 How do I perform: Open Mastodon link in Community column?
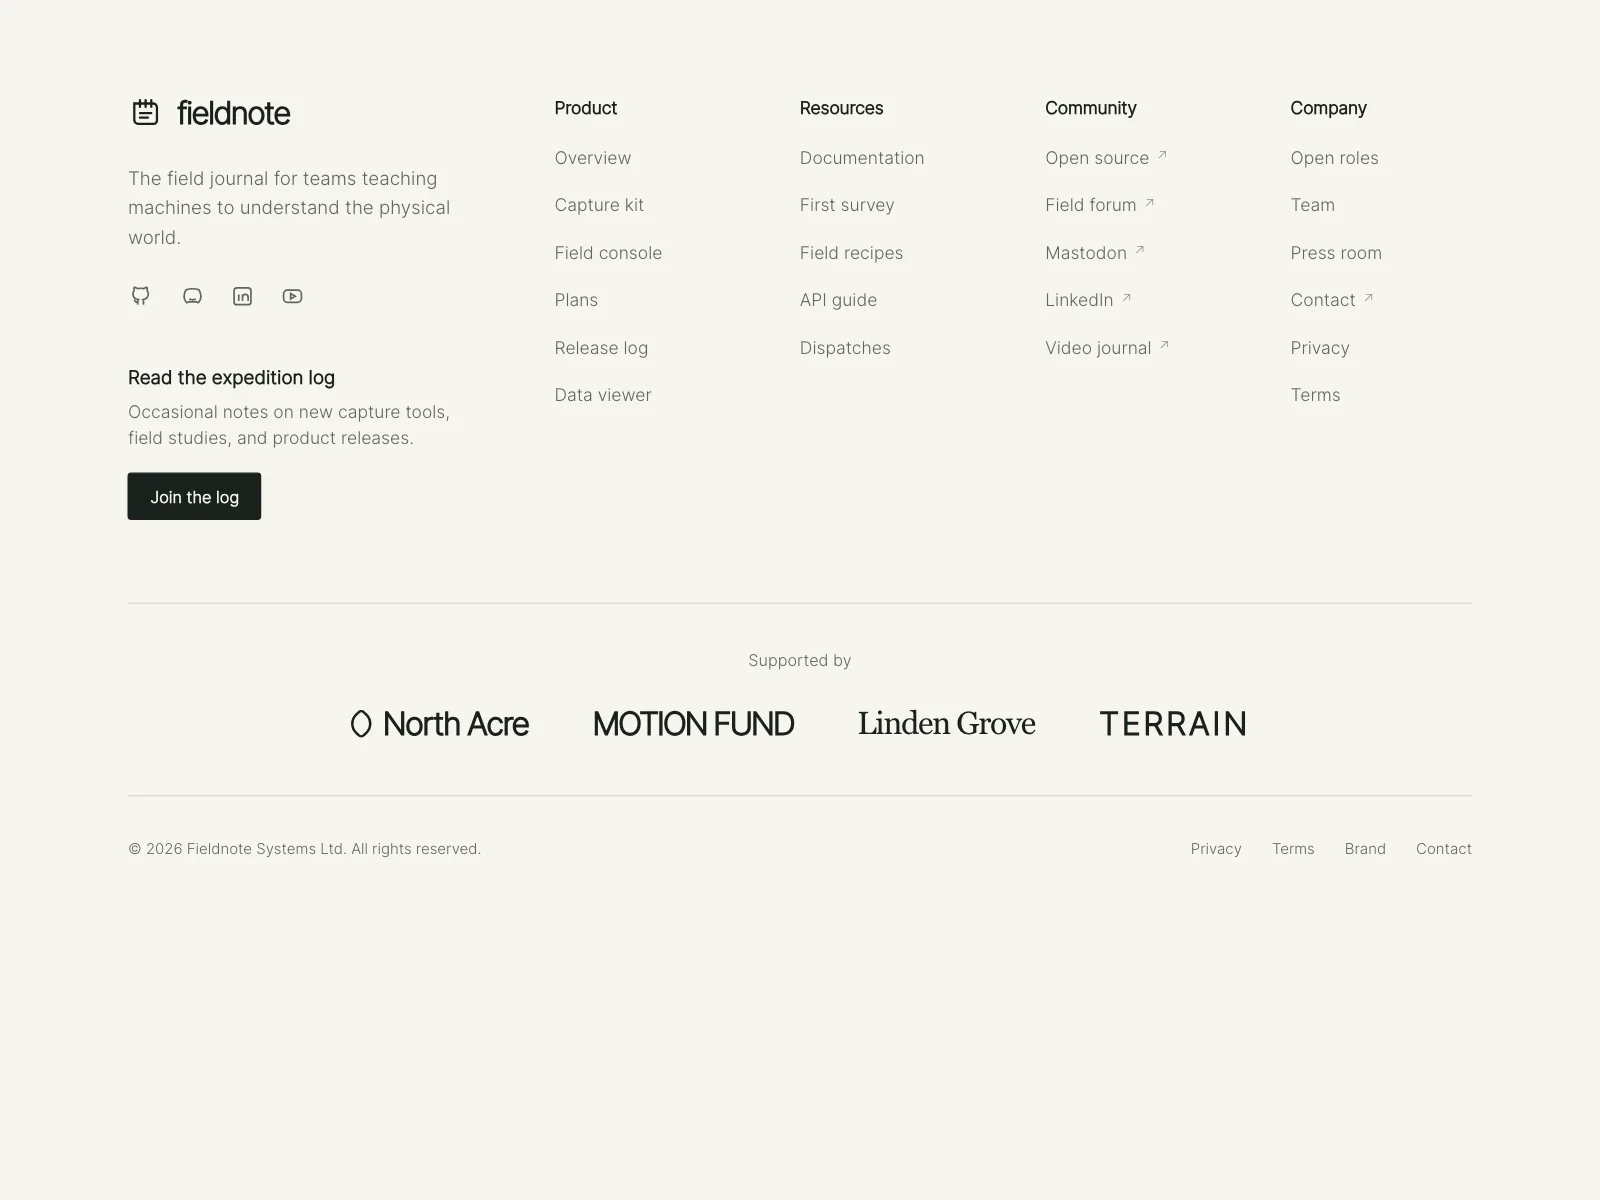point(1095,253)
